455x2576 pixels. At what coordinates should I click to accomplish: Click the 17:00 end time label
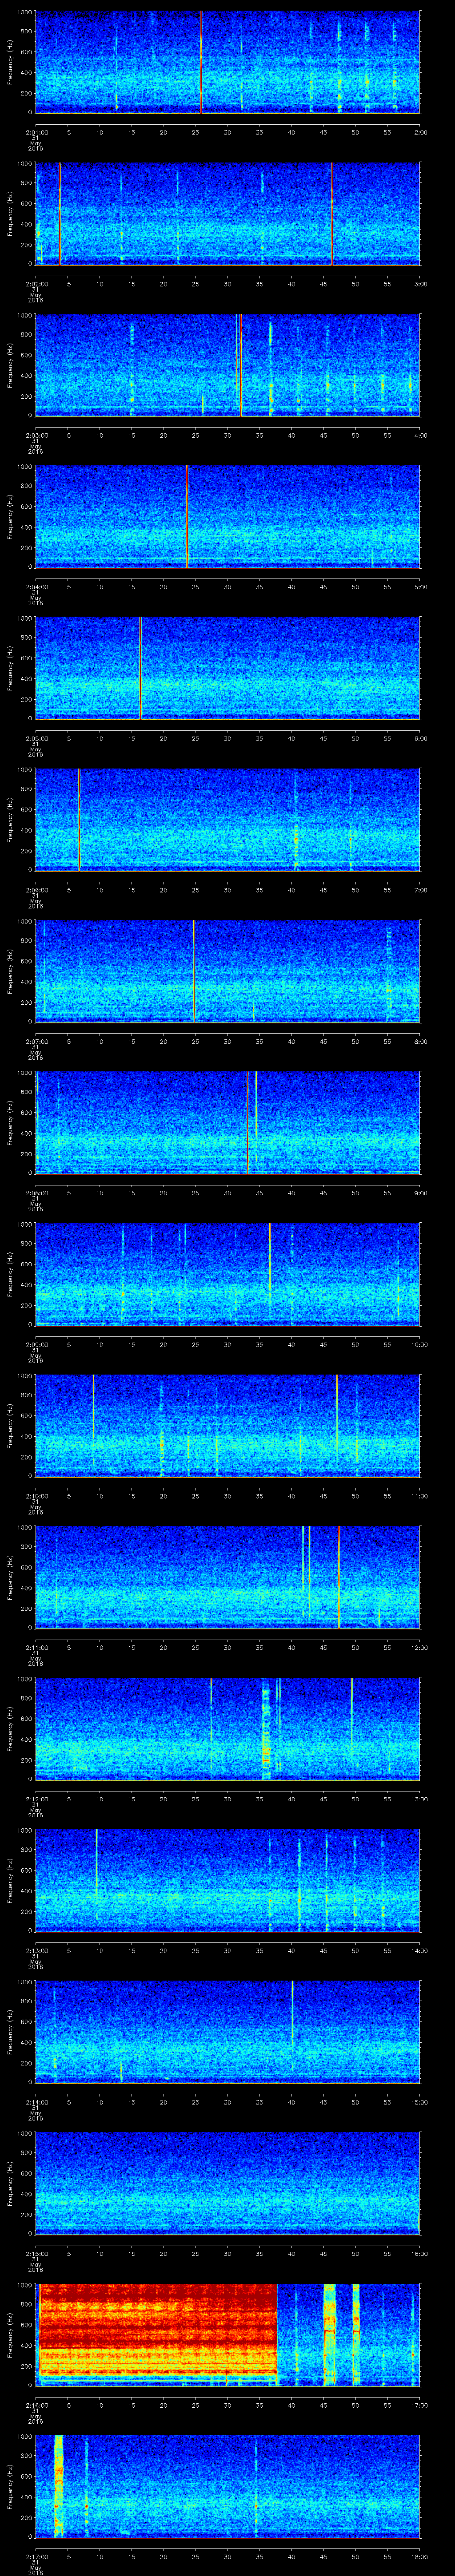click(419, 2404)
